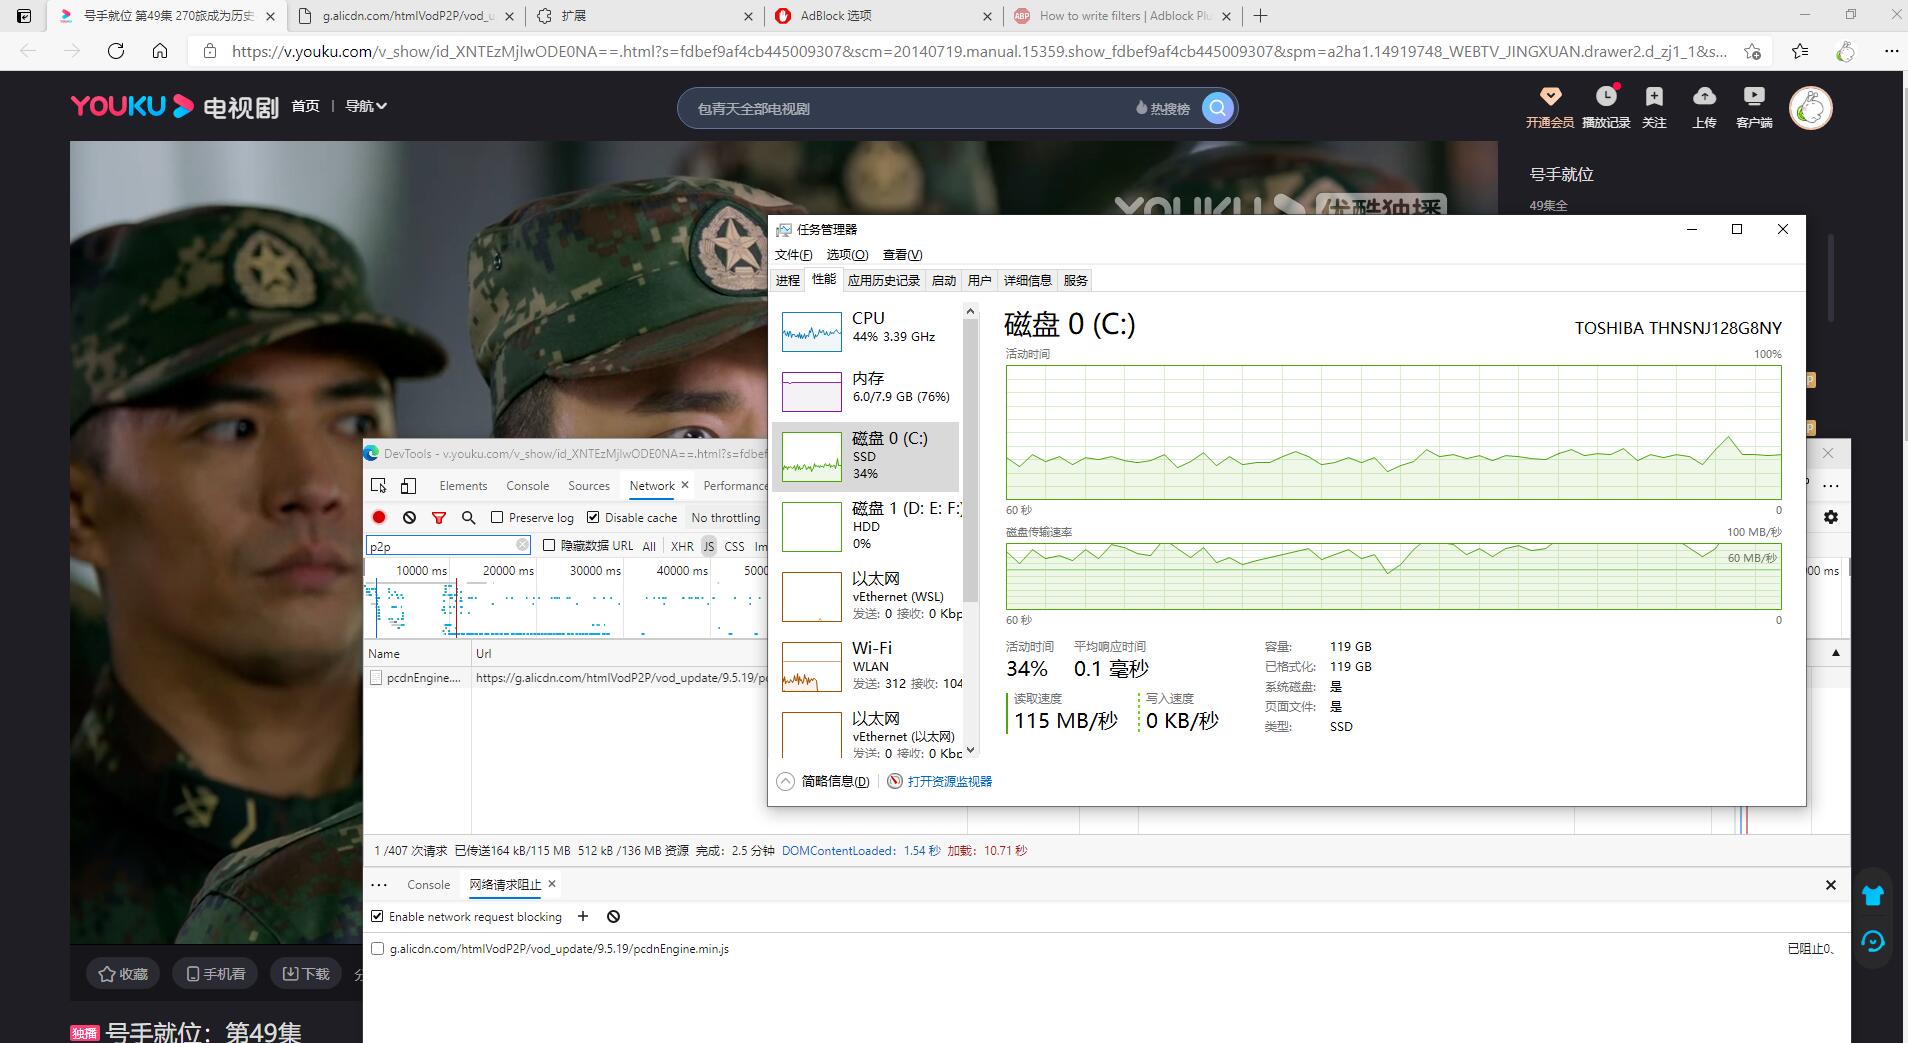Remove all blocking patterns icon

pos(614,916)
